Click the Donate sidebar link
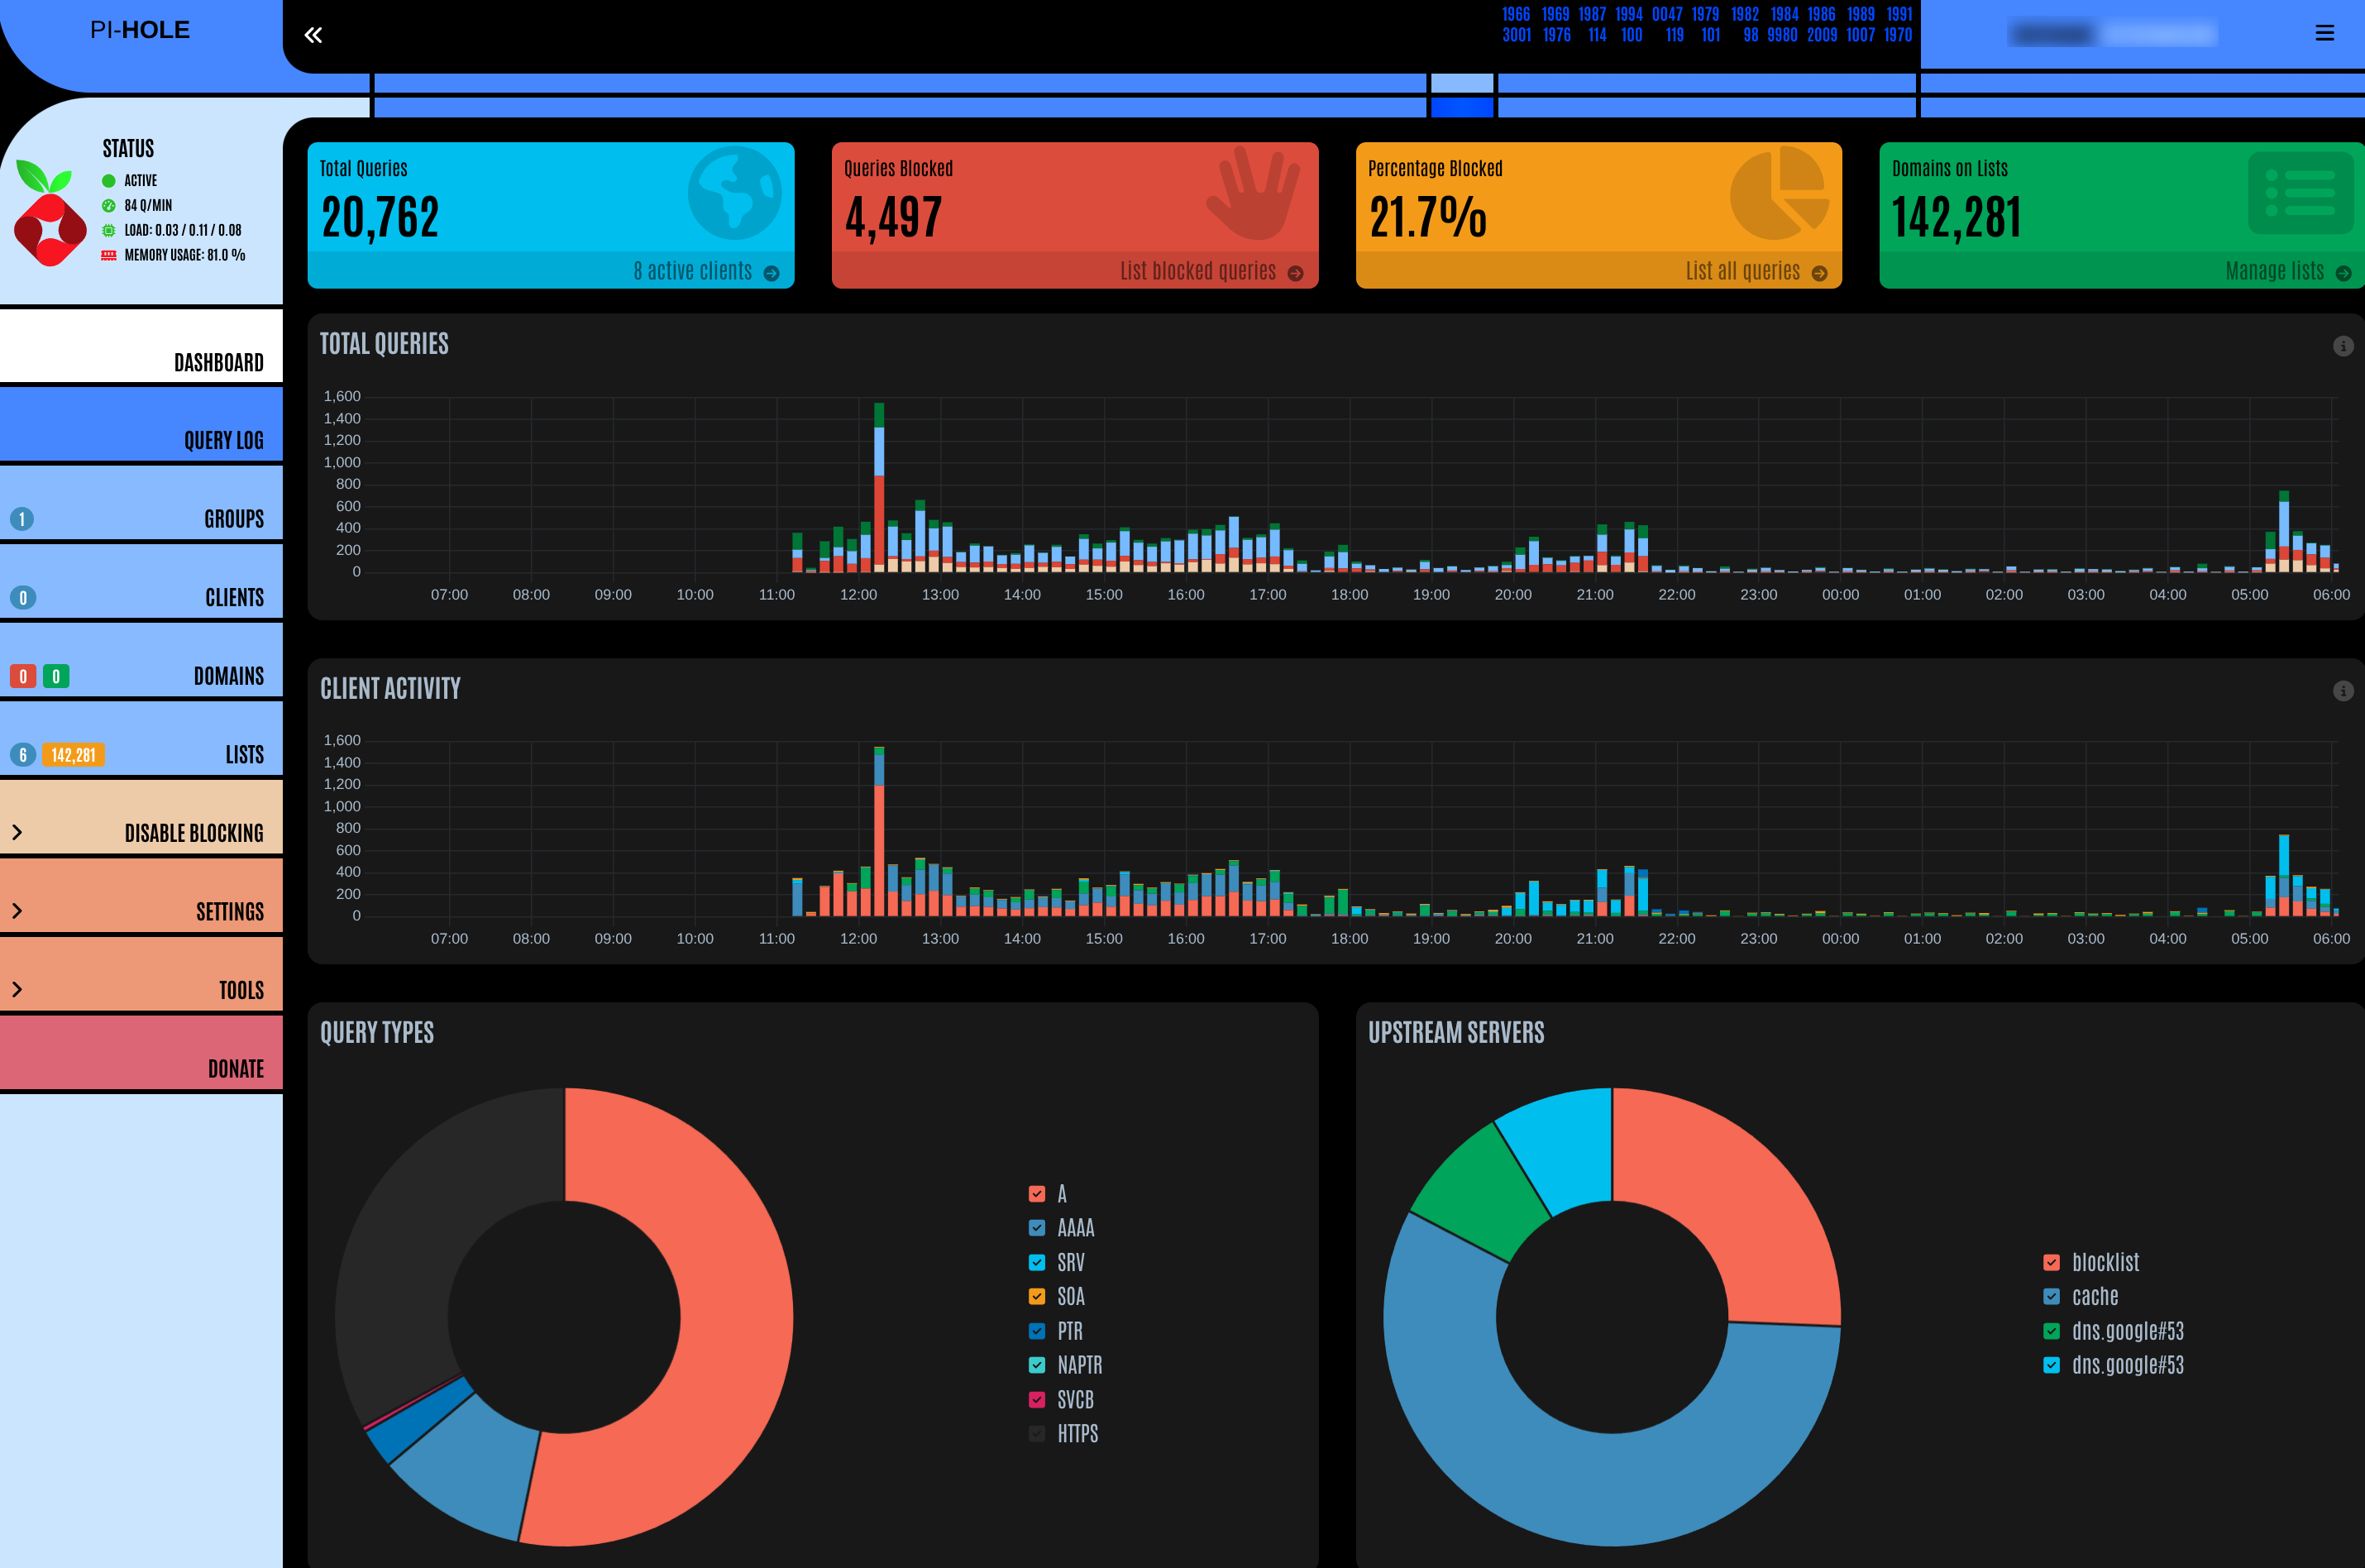 point(235,1068)
